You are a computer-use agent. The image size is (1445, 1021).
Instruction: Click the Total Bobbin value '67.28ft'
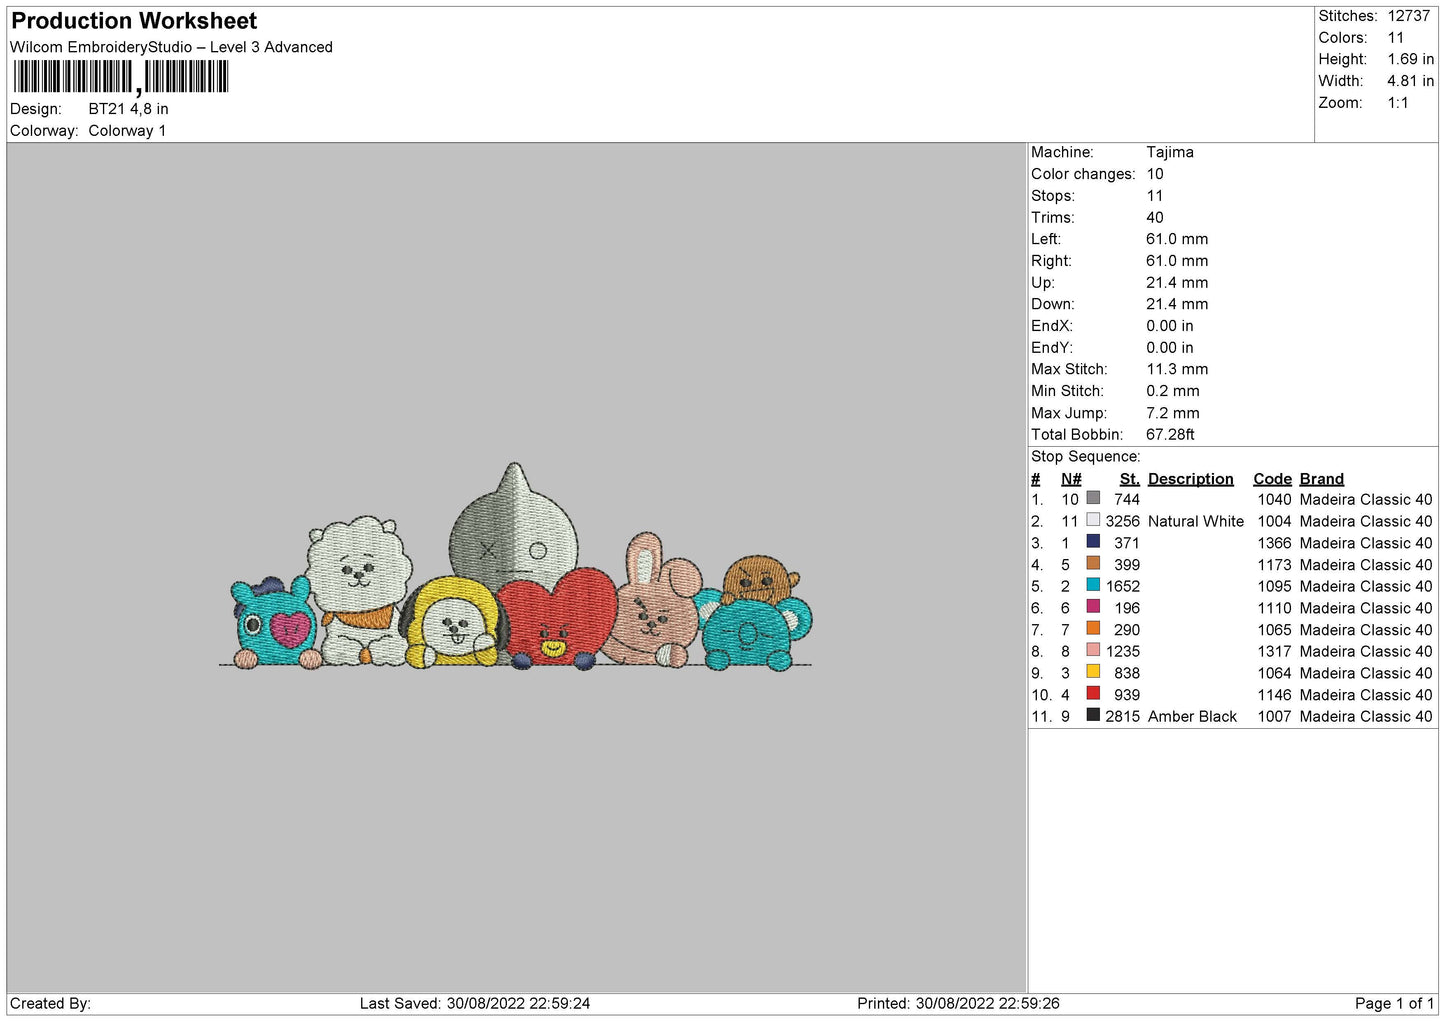(1170, 434)
